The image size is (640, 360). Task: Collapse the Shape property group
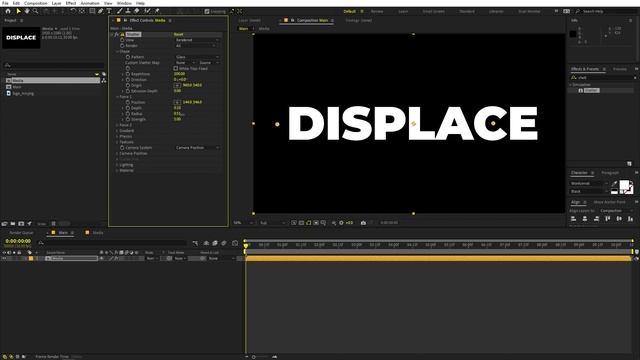pos(117,51)
